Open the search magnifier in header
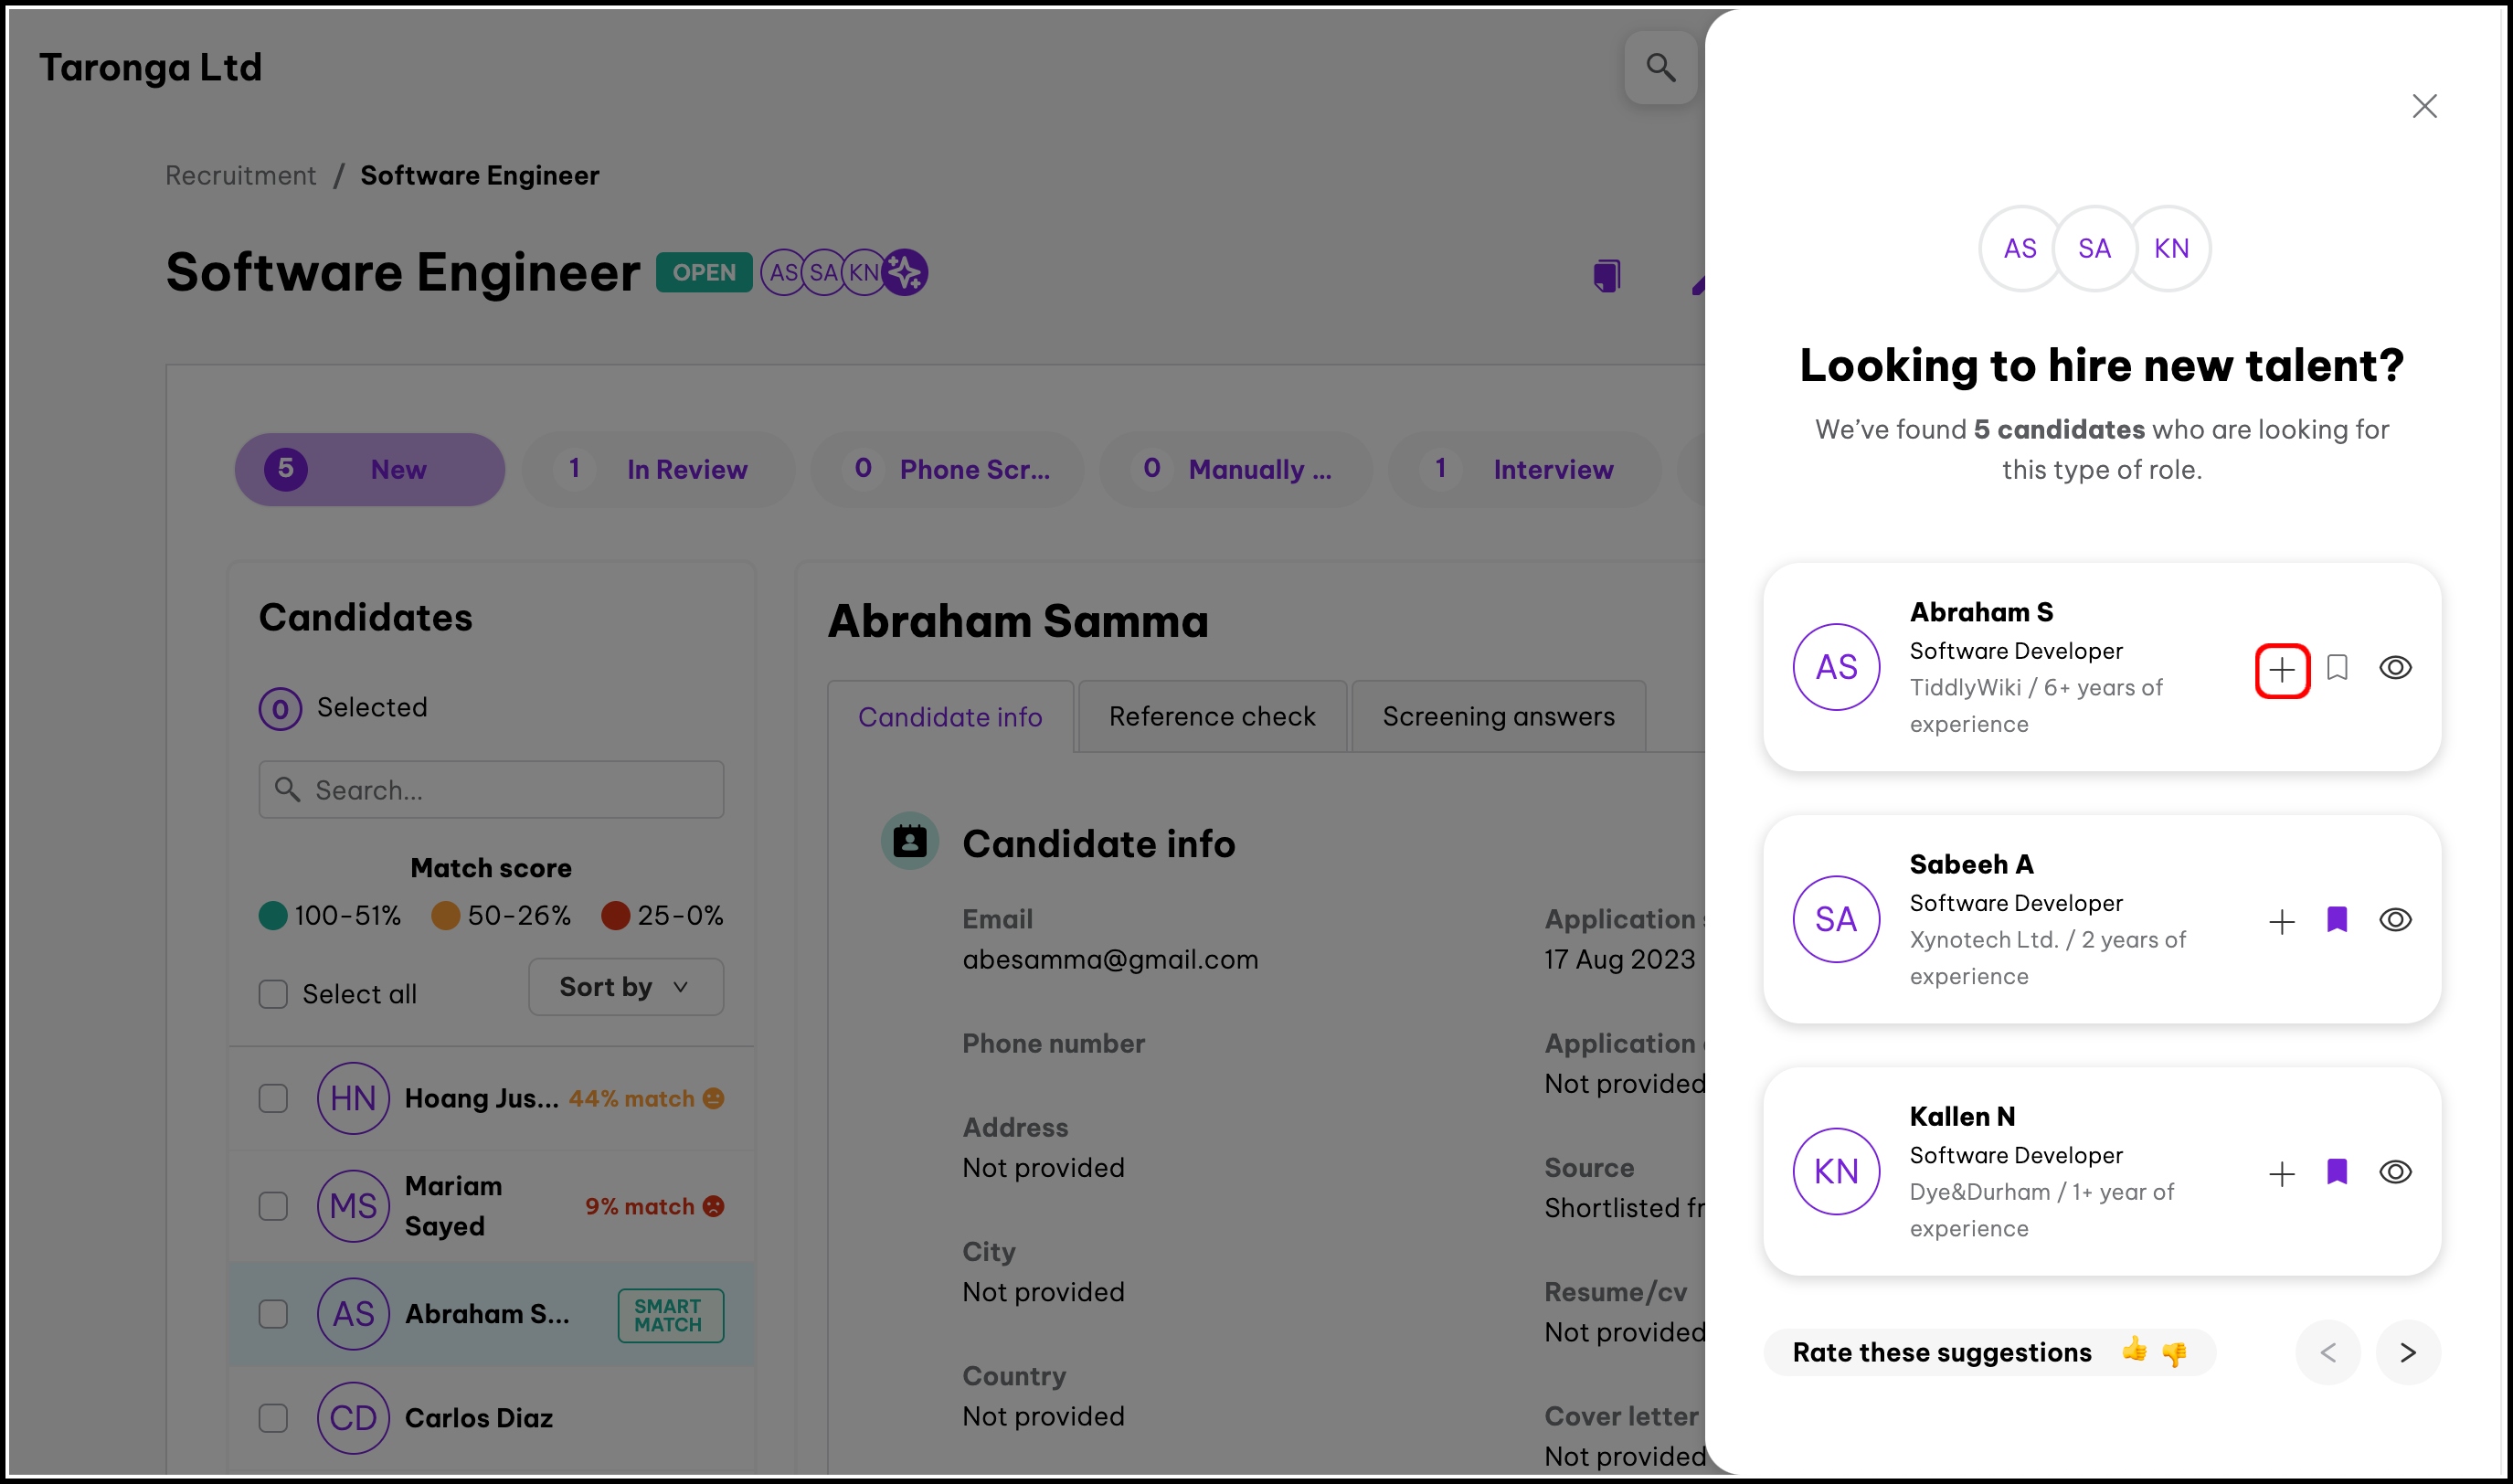Viewport: 2513px width, 1484px height. point(1660,67)
